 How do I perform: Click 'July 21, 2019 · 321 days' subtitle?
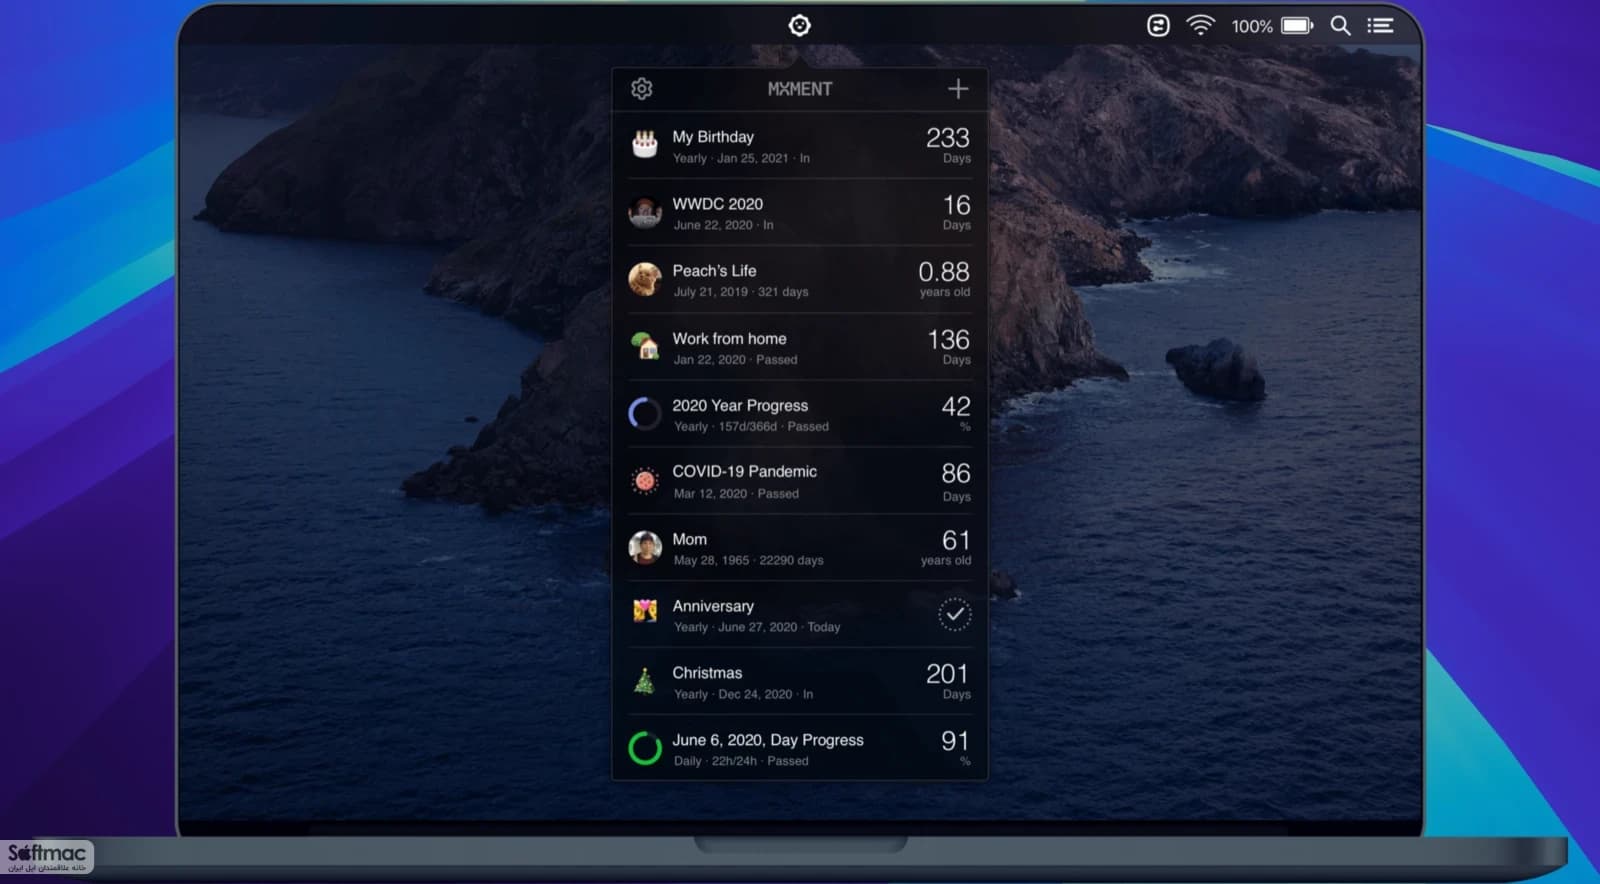(x=741, y=293)
